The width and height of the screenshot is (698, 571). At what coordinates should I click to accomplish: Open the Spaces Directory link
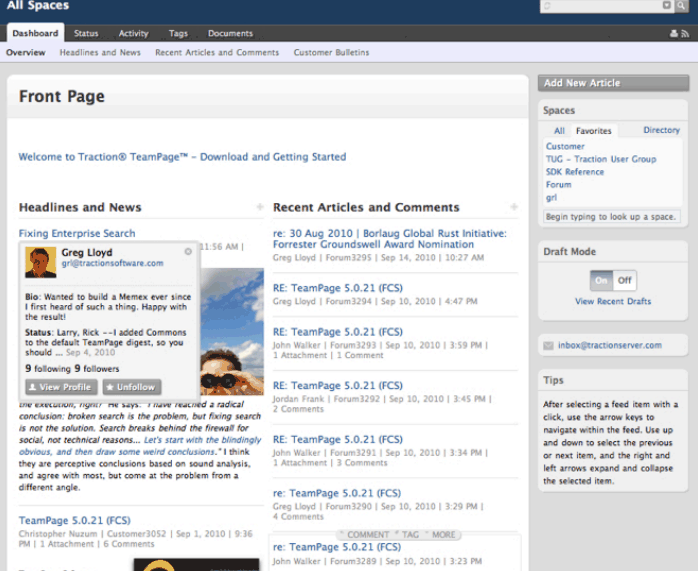[661, 130]
